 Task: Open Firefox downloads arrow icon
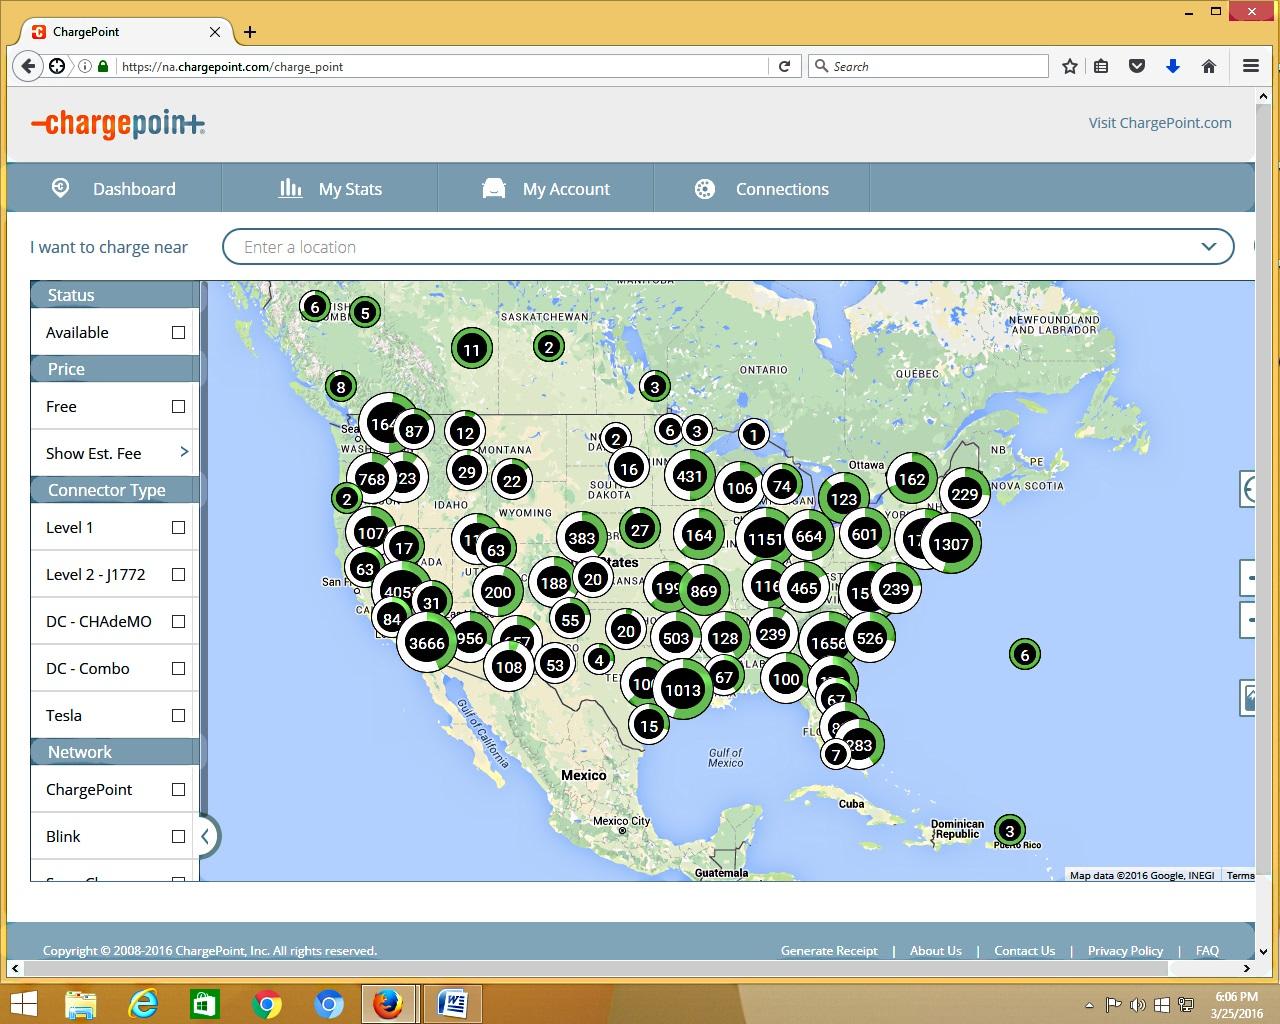[1173, 66]
